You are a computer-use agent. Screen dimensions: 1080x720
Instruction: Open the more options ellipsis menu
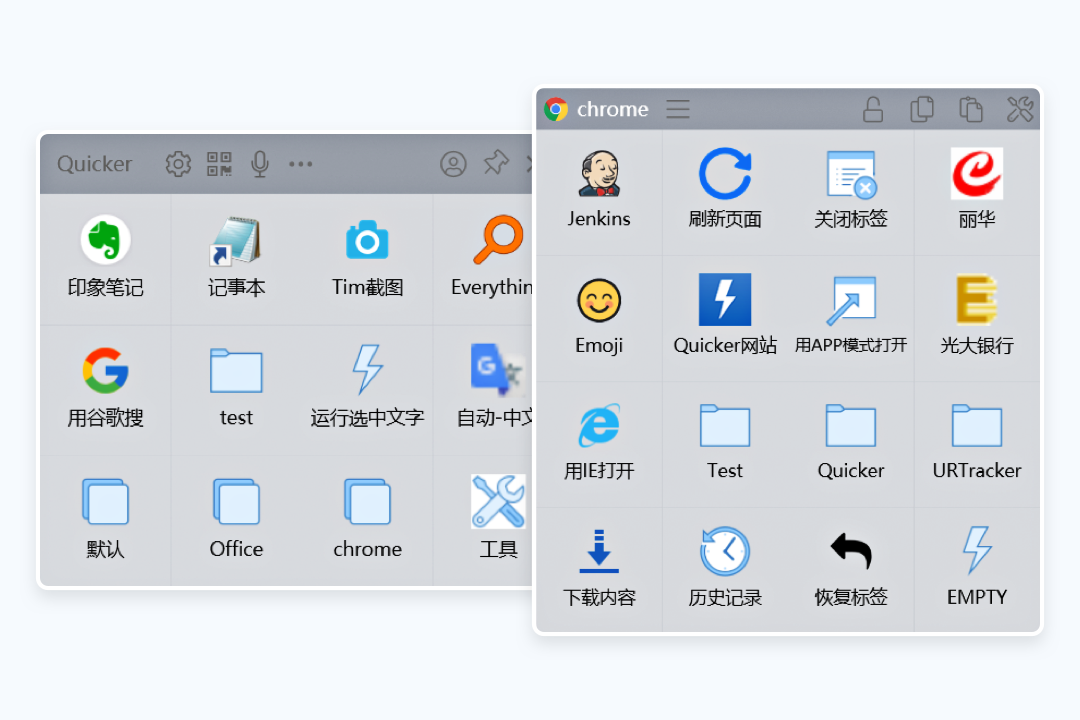(x=300, y=164)
